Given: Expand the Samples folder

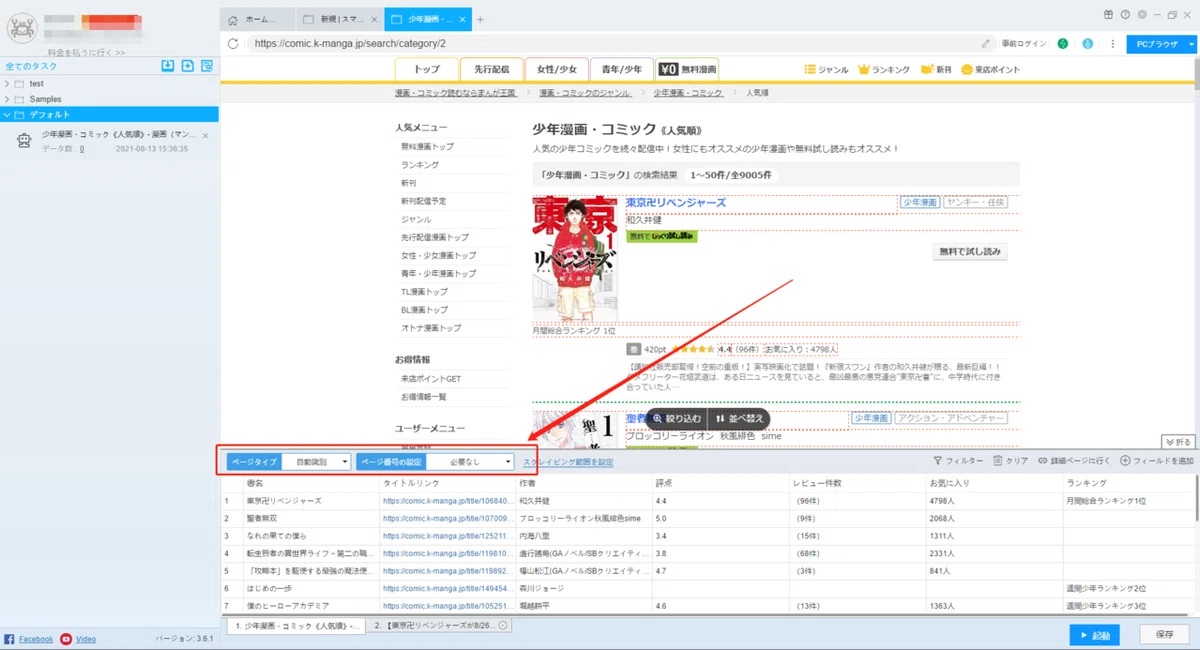Looking at the screenshot, I should pos(8,99).
